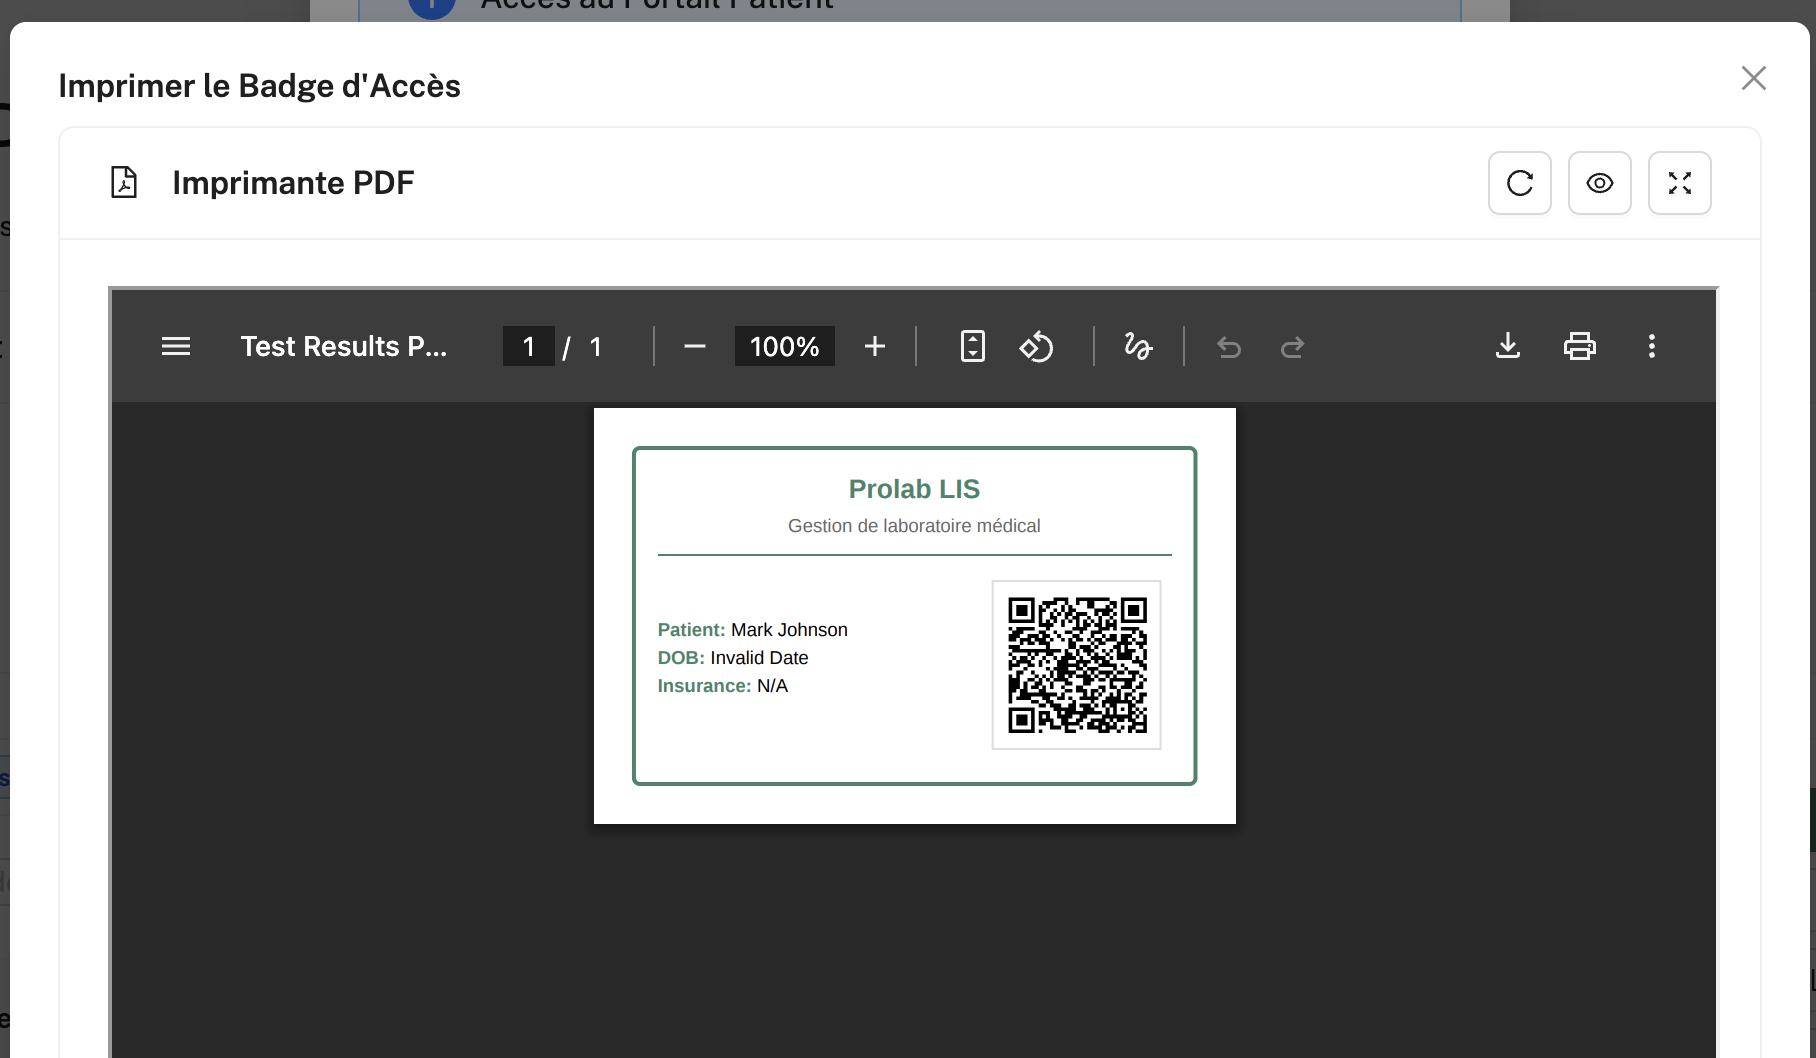1816x1058 pixels.
Task: Rotate the PDF counterclockwise
Action: point(1036,346)
